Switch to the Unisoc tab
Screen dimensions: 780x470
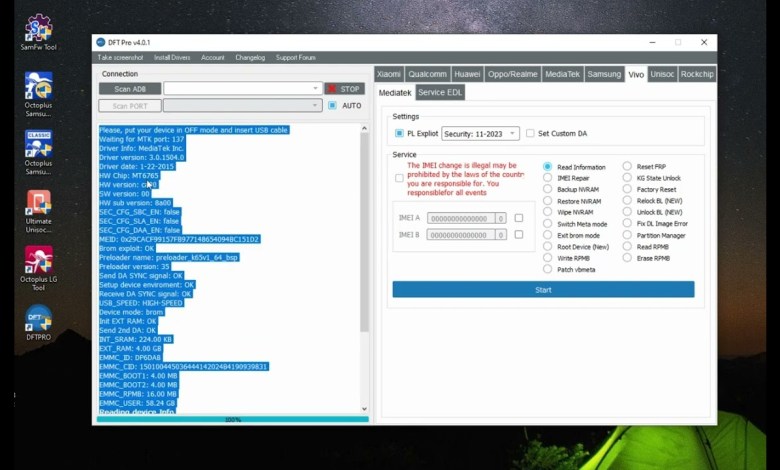pos(662,74)
